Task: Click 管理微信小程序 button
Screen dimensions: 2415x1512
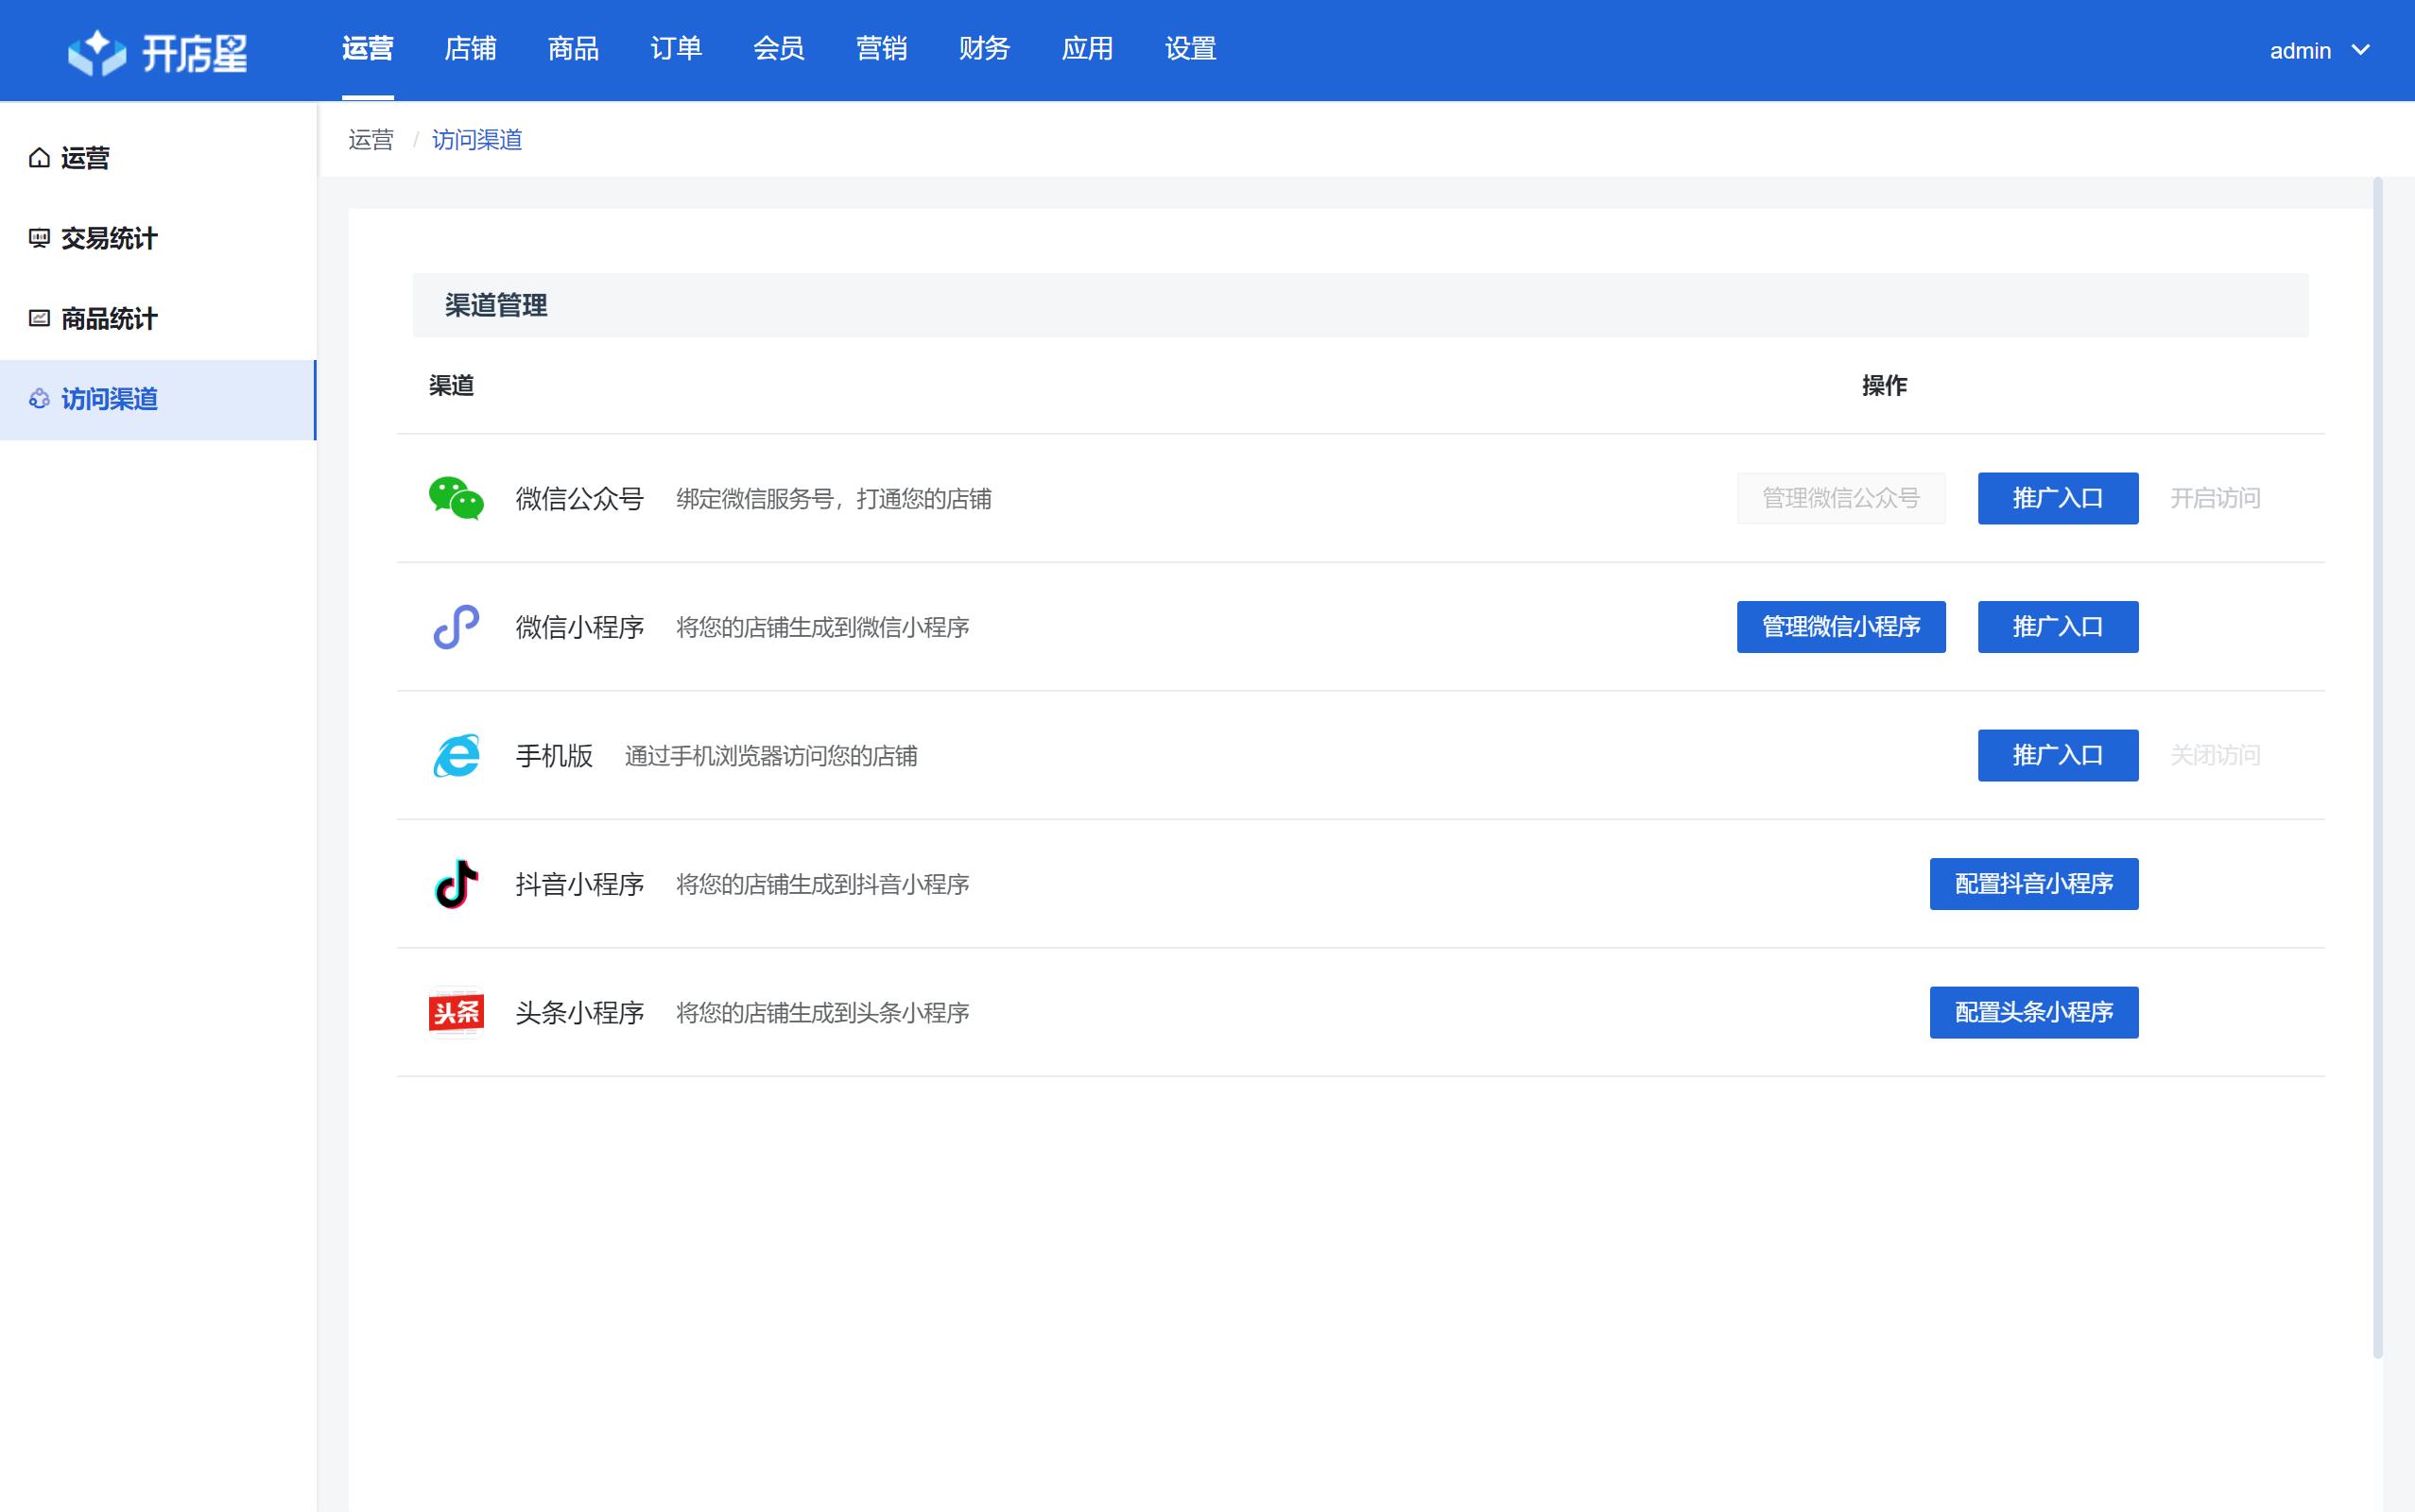Action: click(x=1840, y=627)
